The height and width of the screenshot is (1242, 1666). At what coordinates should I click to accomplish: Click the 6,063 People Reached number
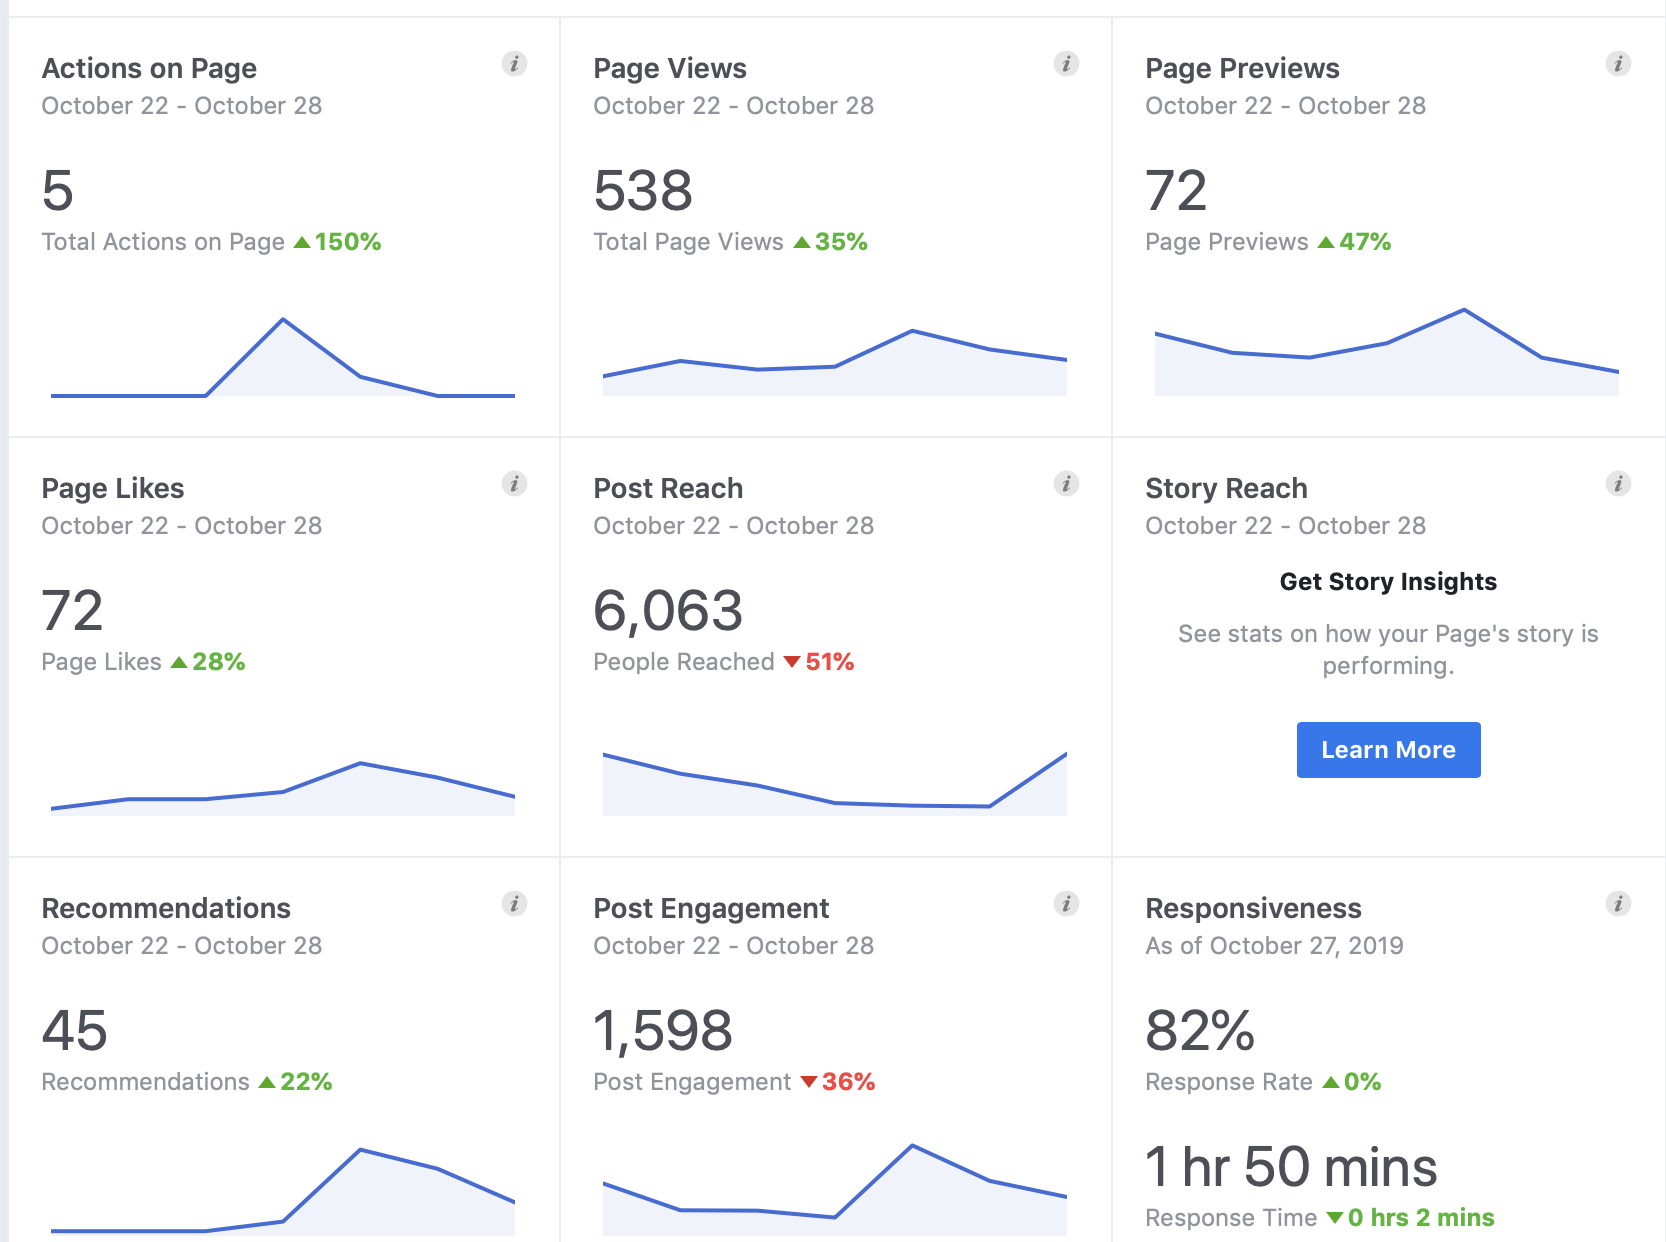pos(668,611)
